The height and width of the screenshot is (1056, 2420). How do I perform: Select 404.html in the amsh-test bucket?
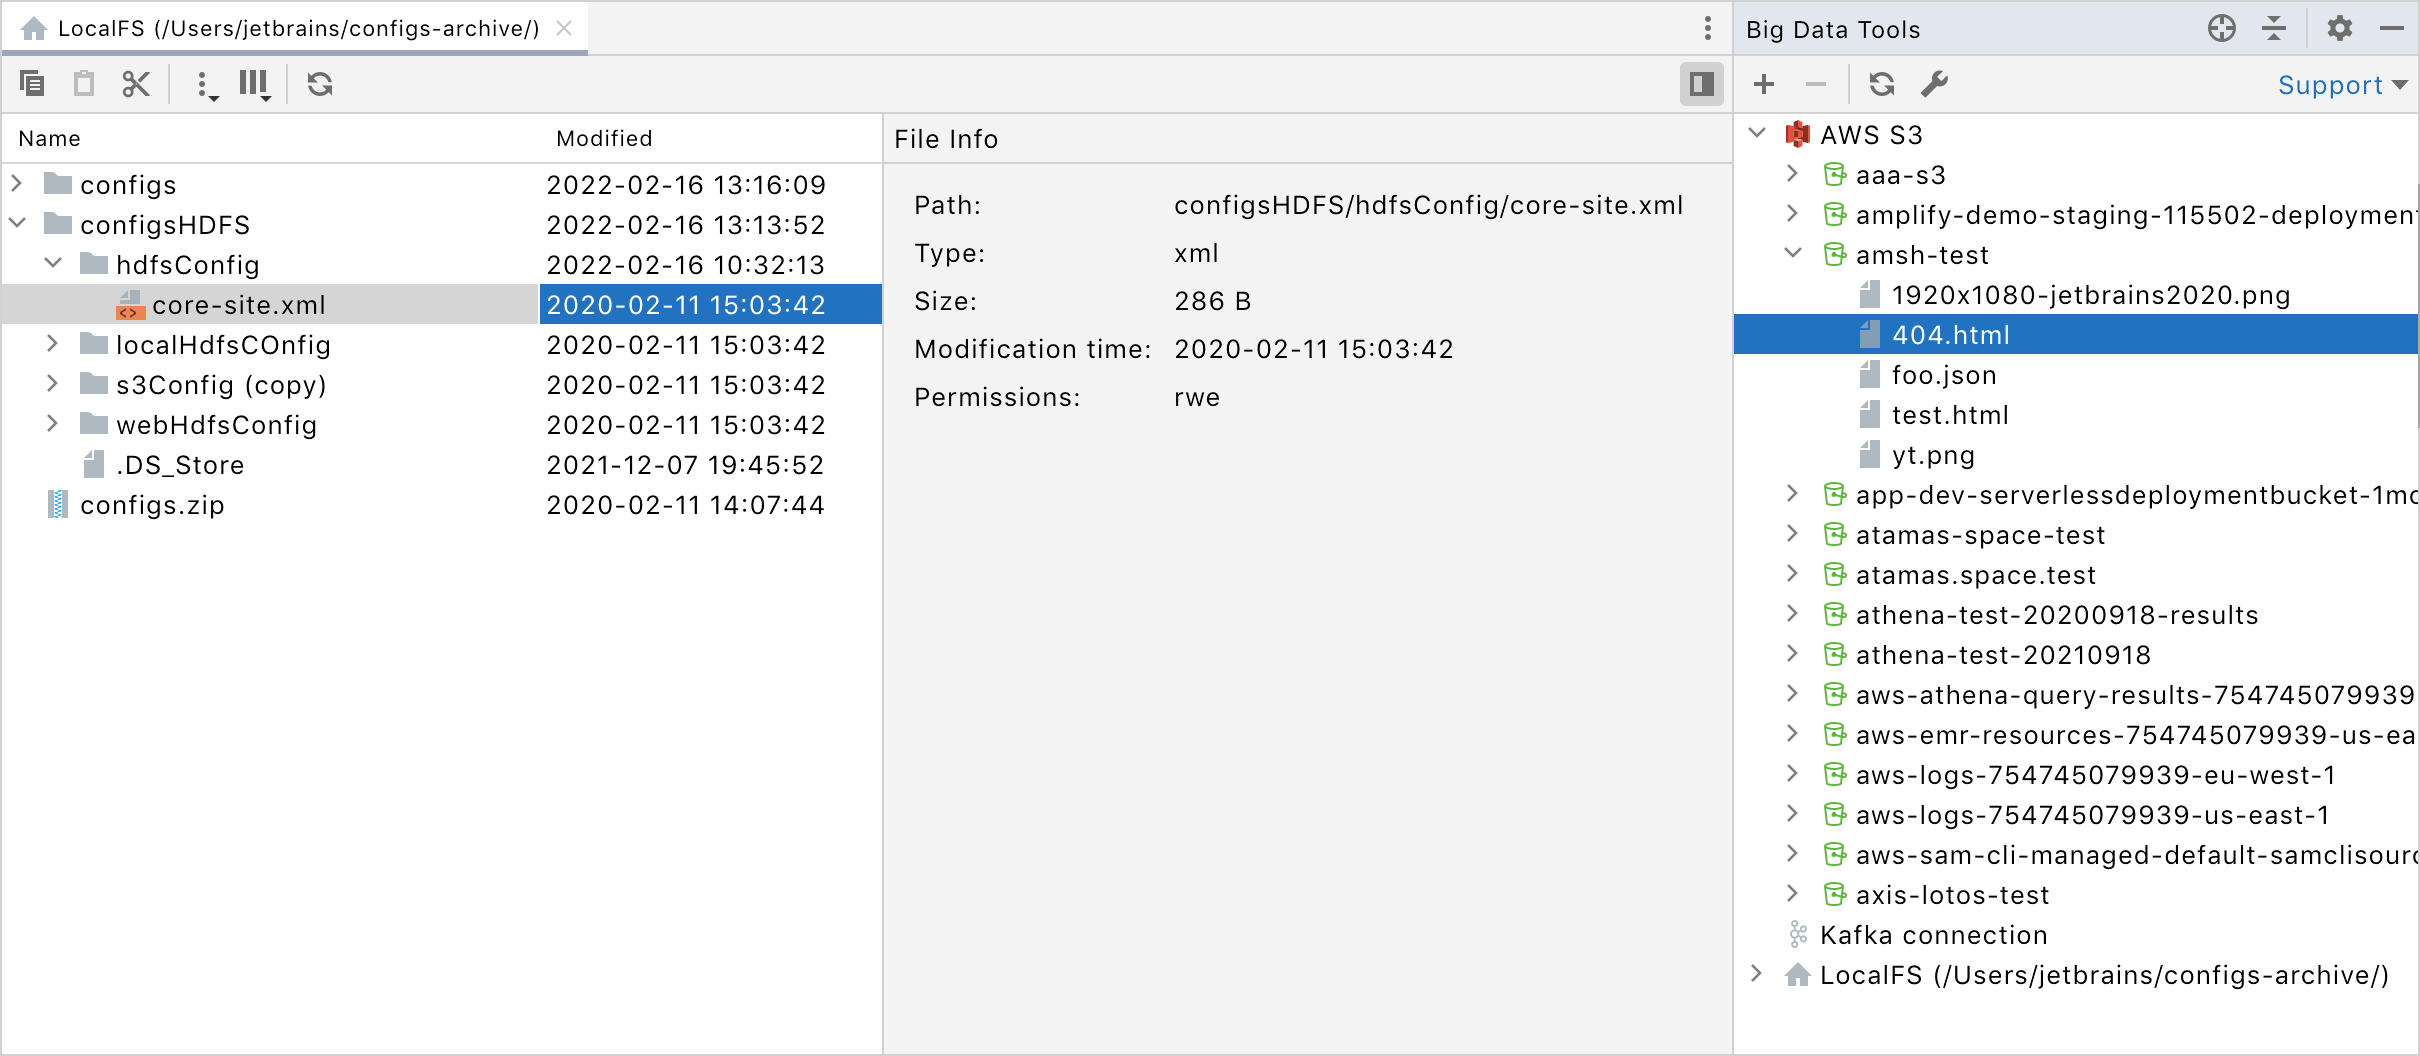coord(1950,334)
